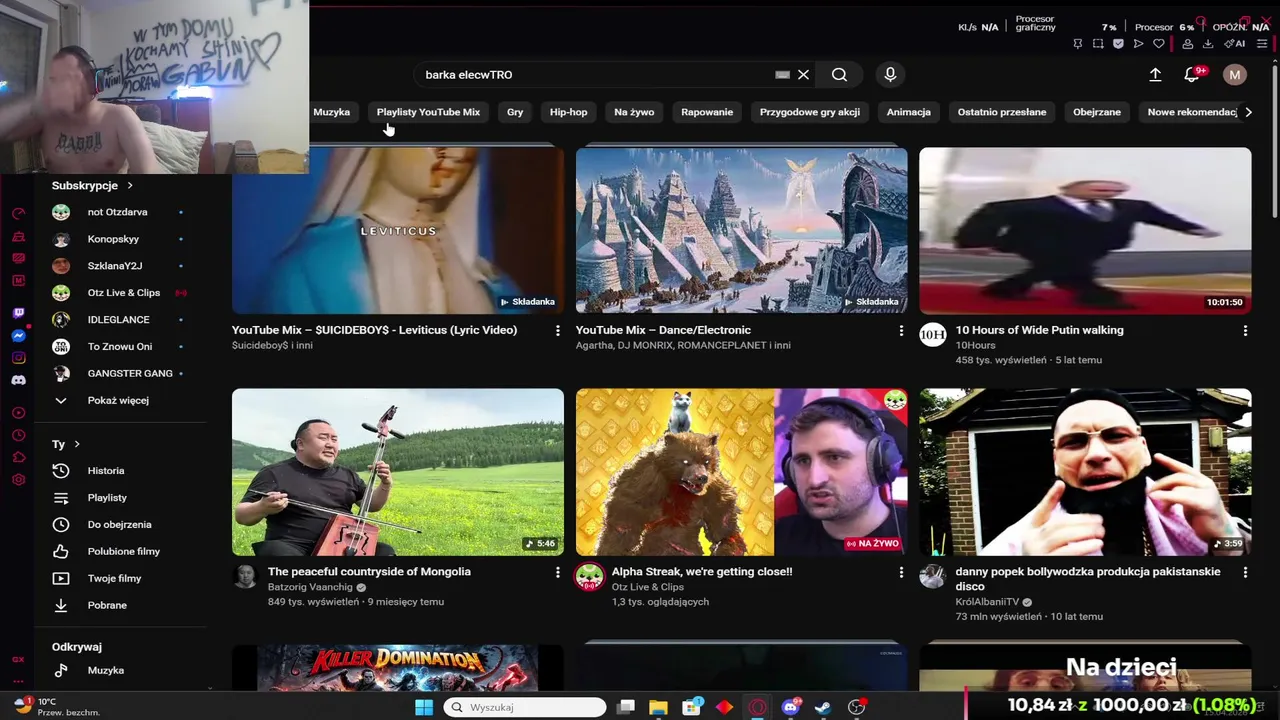Open Twoje filmy in the sidebar

pos(114,579)
